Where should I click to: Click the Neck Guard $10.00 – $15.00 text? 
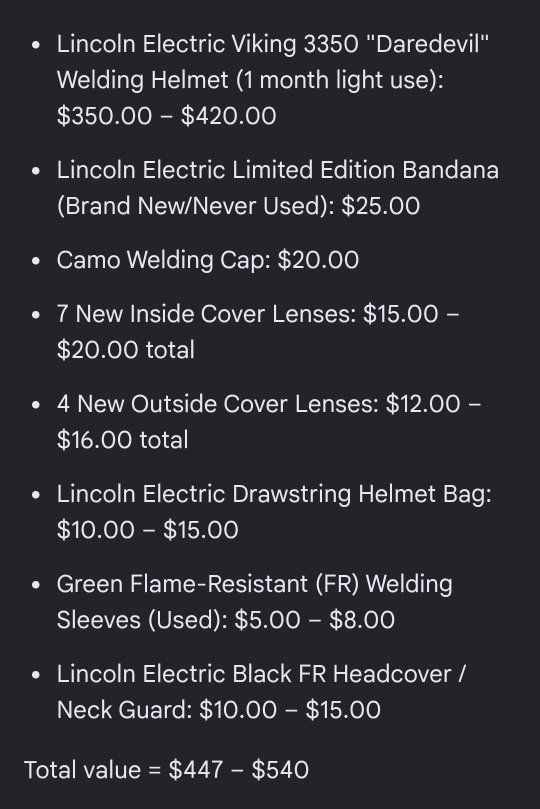219,710
